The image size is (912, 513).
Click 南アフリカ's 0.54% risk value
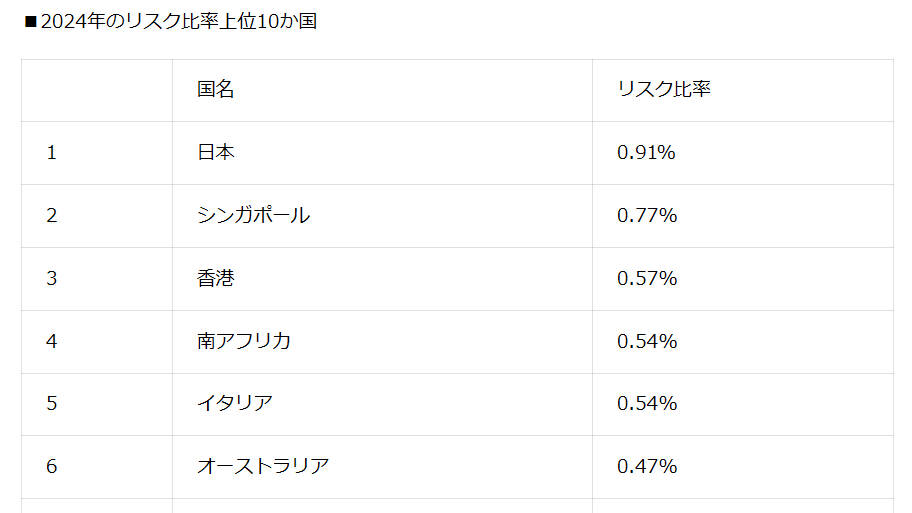pyautogui.click(x=647, y=341)
